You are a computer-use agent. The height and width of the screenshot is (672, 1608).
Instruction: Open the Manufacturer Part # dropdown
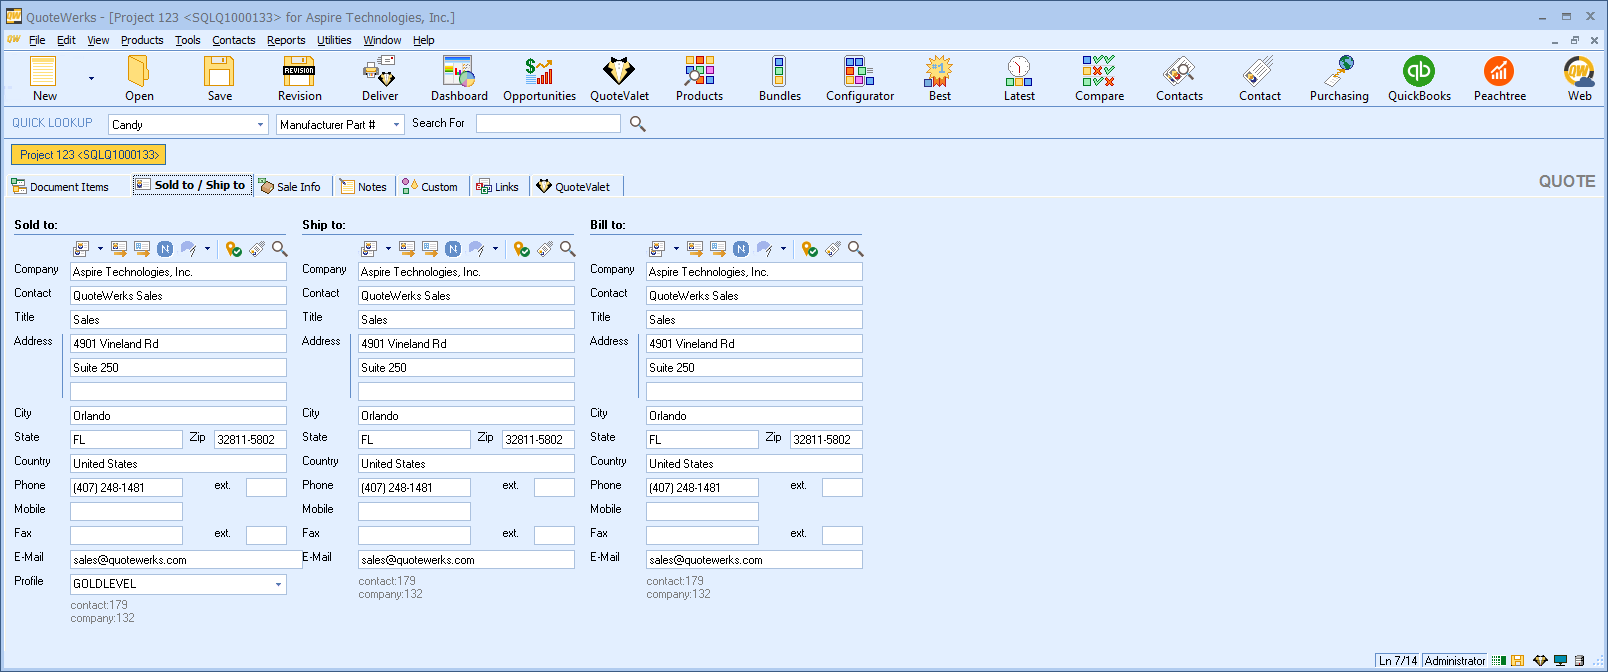(396, 125)
